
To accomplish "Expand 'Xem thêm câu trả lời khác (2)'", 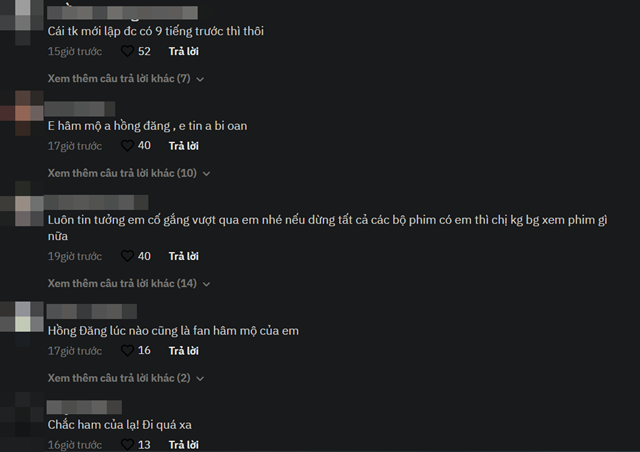I will click(x=126, y=378).
